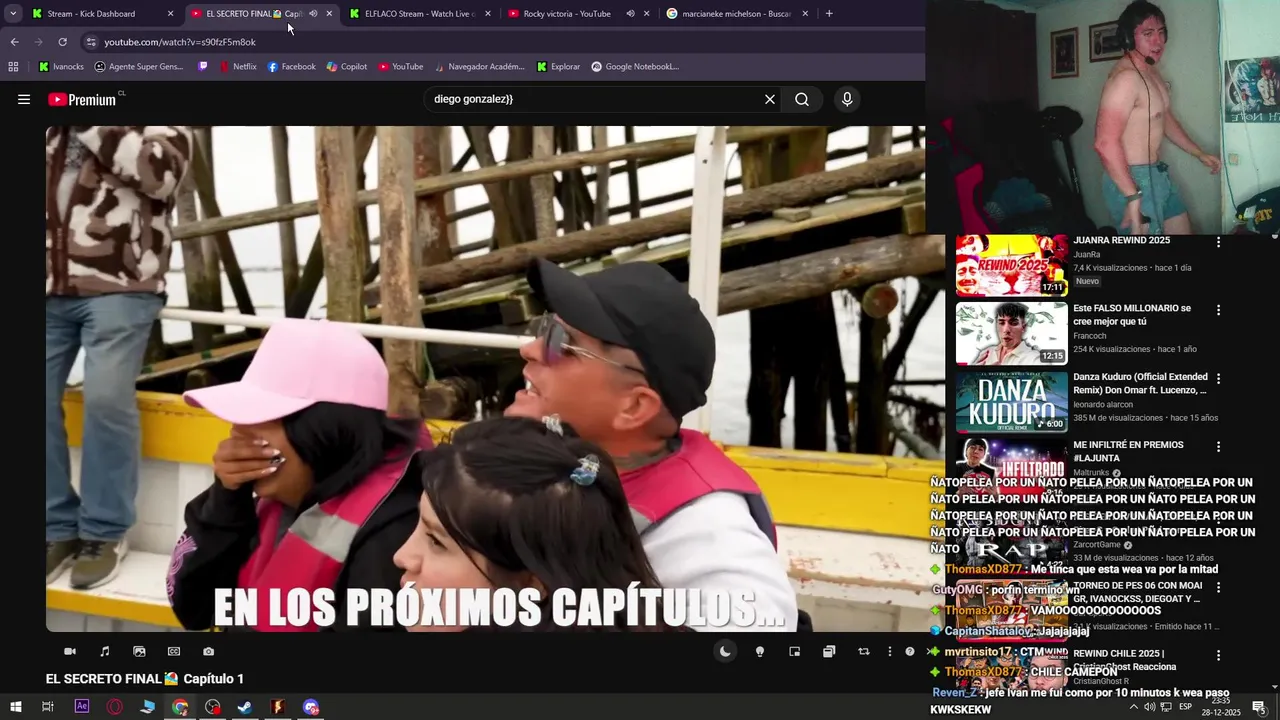Toggle the dark mode moon button
The width and height of the screenshot is (1280, 720).
[725, 652]
